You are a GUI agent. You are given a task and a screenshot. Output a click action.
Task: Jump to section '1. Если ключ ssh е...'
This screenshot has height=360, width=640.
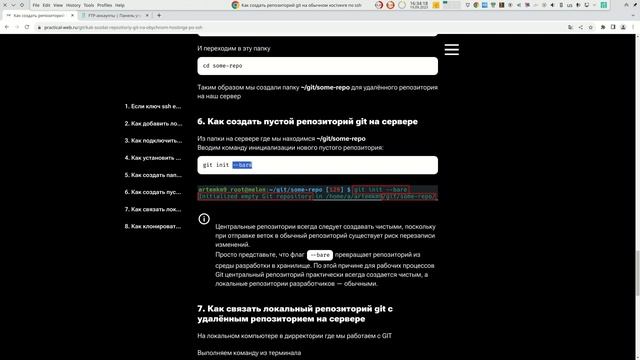(153, 106)
